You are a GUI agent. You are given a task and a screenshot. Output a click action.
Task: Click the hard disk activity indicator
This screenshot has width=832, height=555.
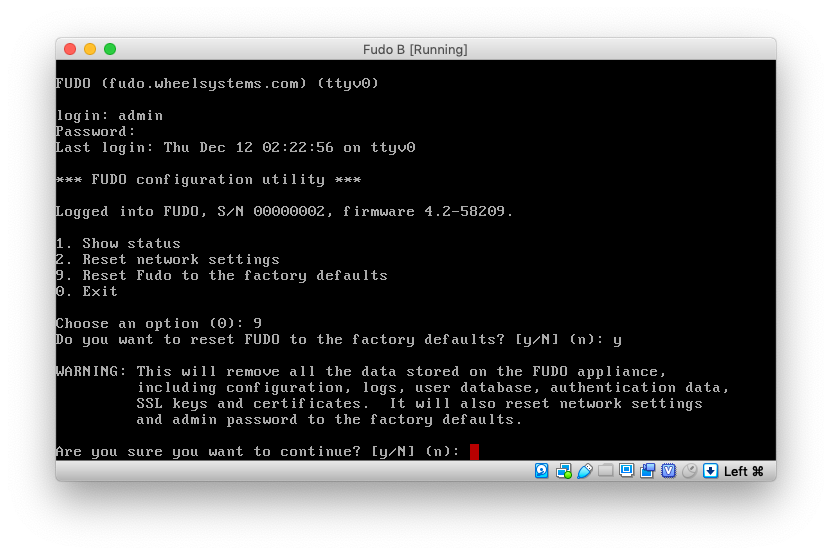[541, 471]
